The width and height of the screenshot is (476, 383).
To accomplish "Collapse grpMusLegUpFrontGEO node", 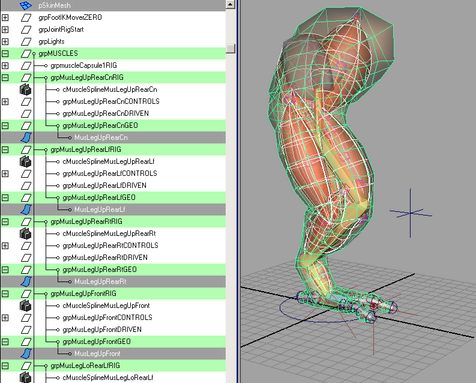I will pyautogui.click(x=5, y=341).
